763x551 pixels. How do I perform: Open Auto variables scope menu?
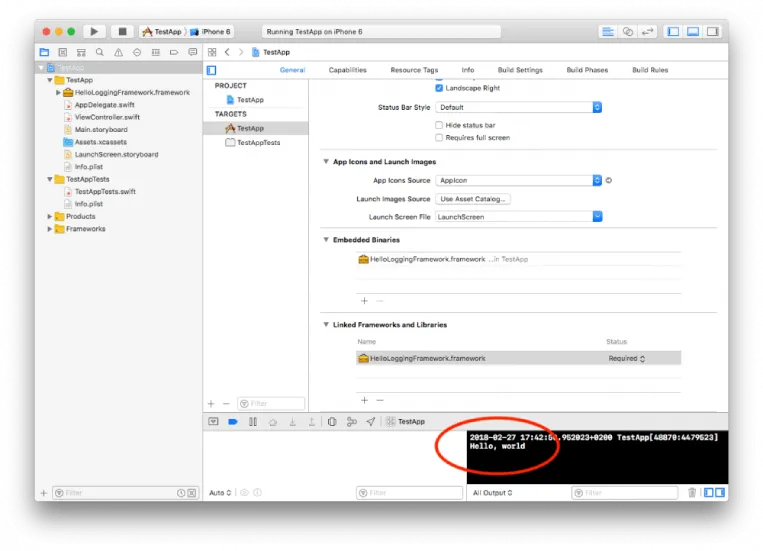click(x=220, y=493)
